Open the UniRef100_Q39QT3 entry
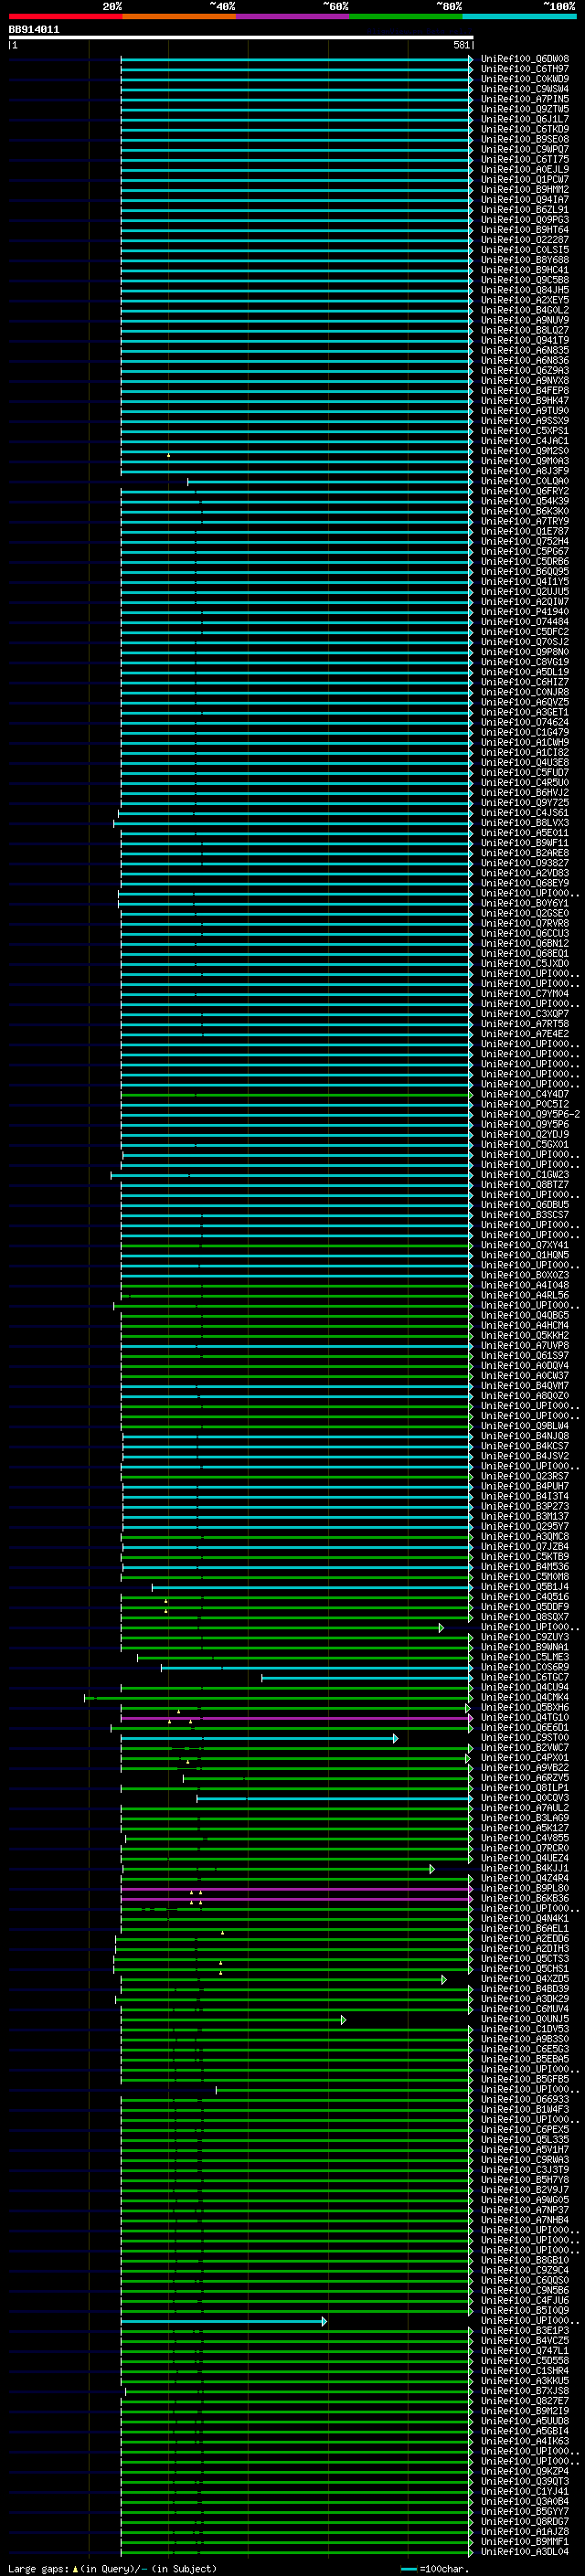The height and width of the screenshot is (2576, 585). 524,2482
